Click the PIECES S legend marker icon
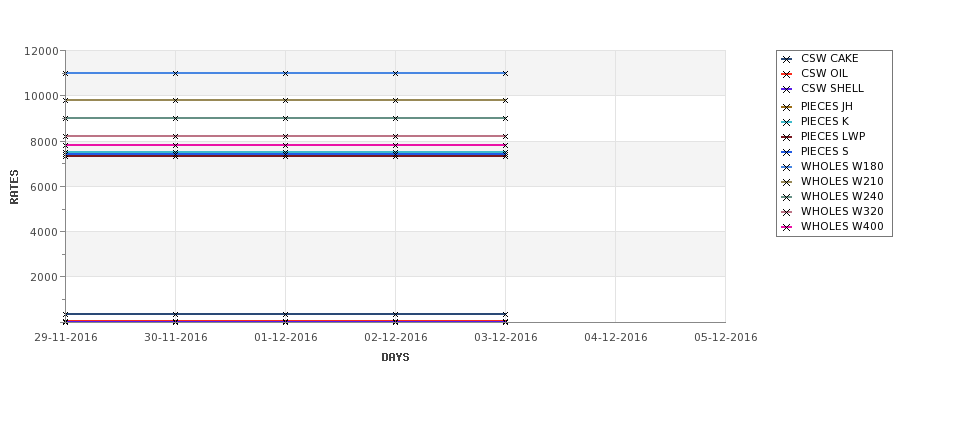975x429 pixels. [787, 152]
